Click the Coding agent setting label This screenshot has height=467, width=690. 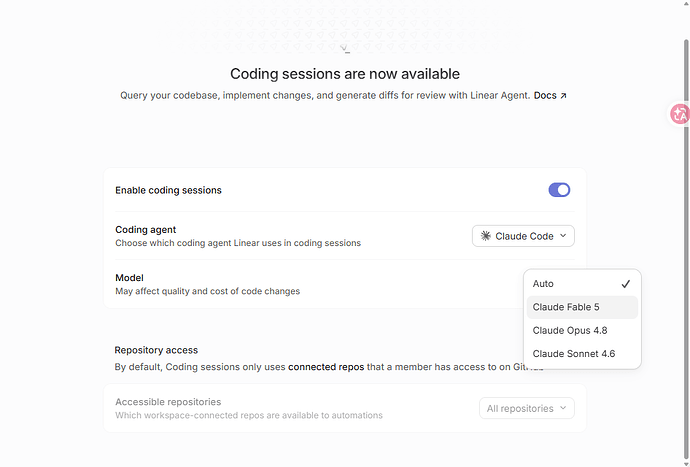point(146,230)
